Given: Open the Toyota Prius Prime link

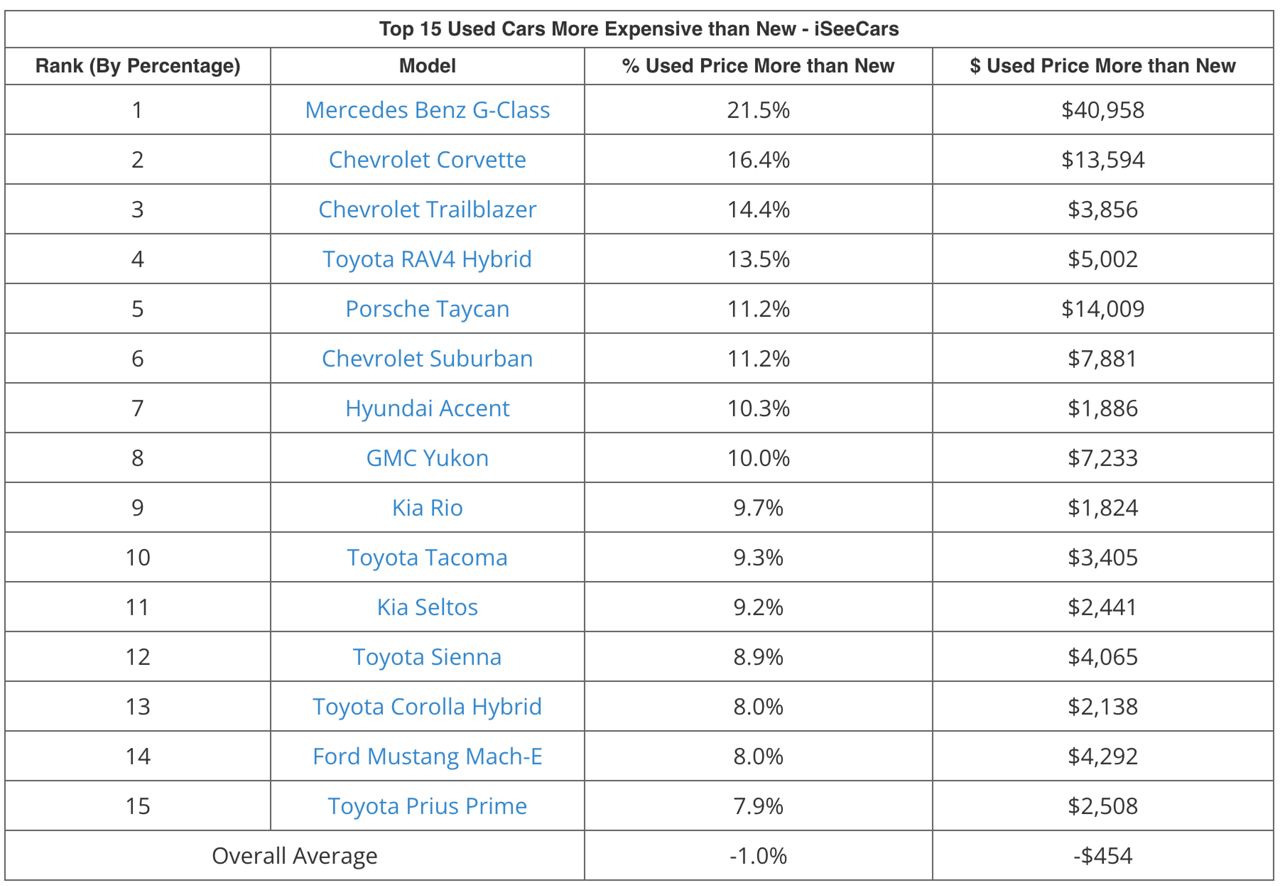Looking at the screenshot, I should (x=427, y=807).
